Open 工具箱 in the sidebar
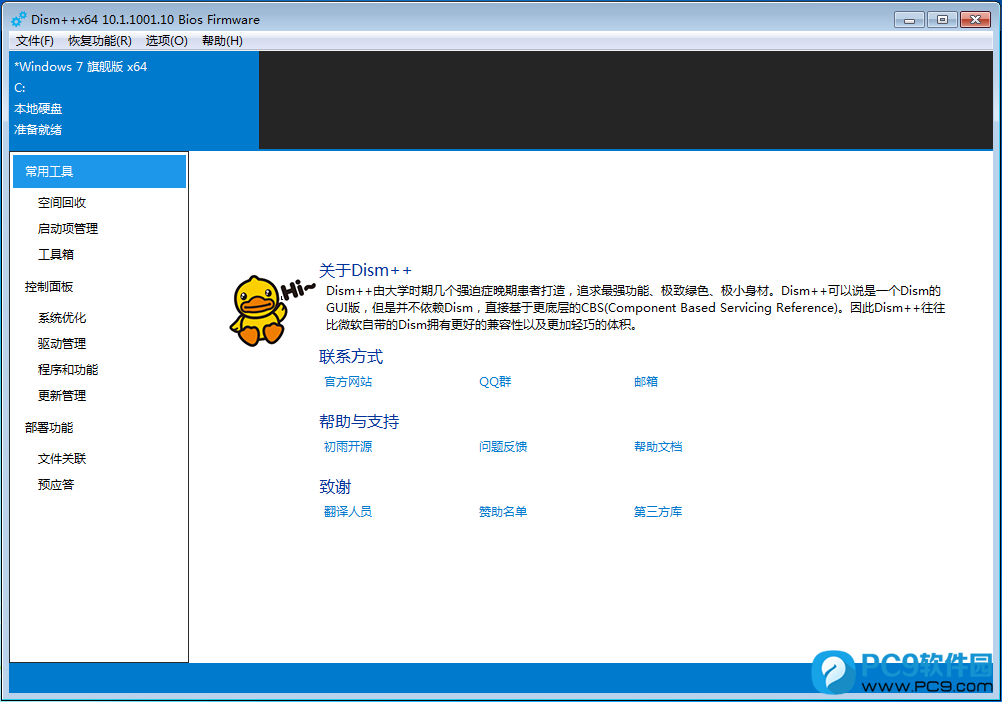This screenshot has width=1002, height=702. [x=56, y=254]
